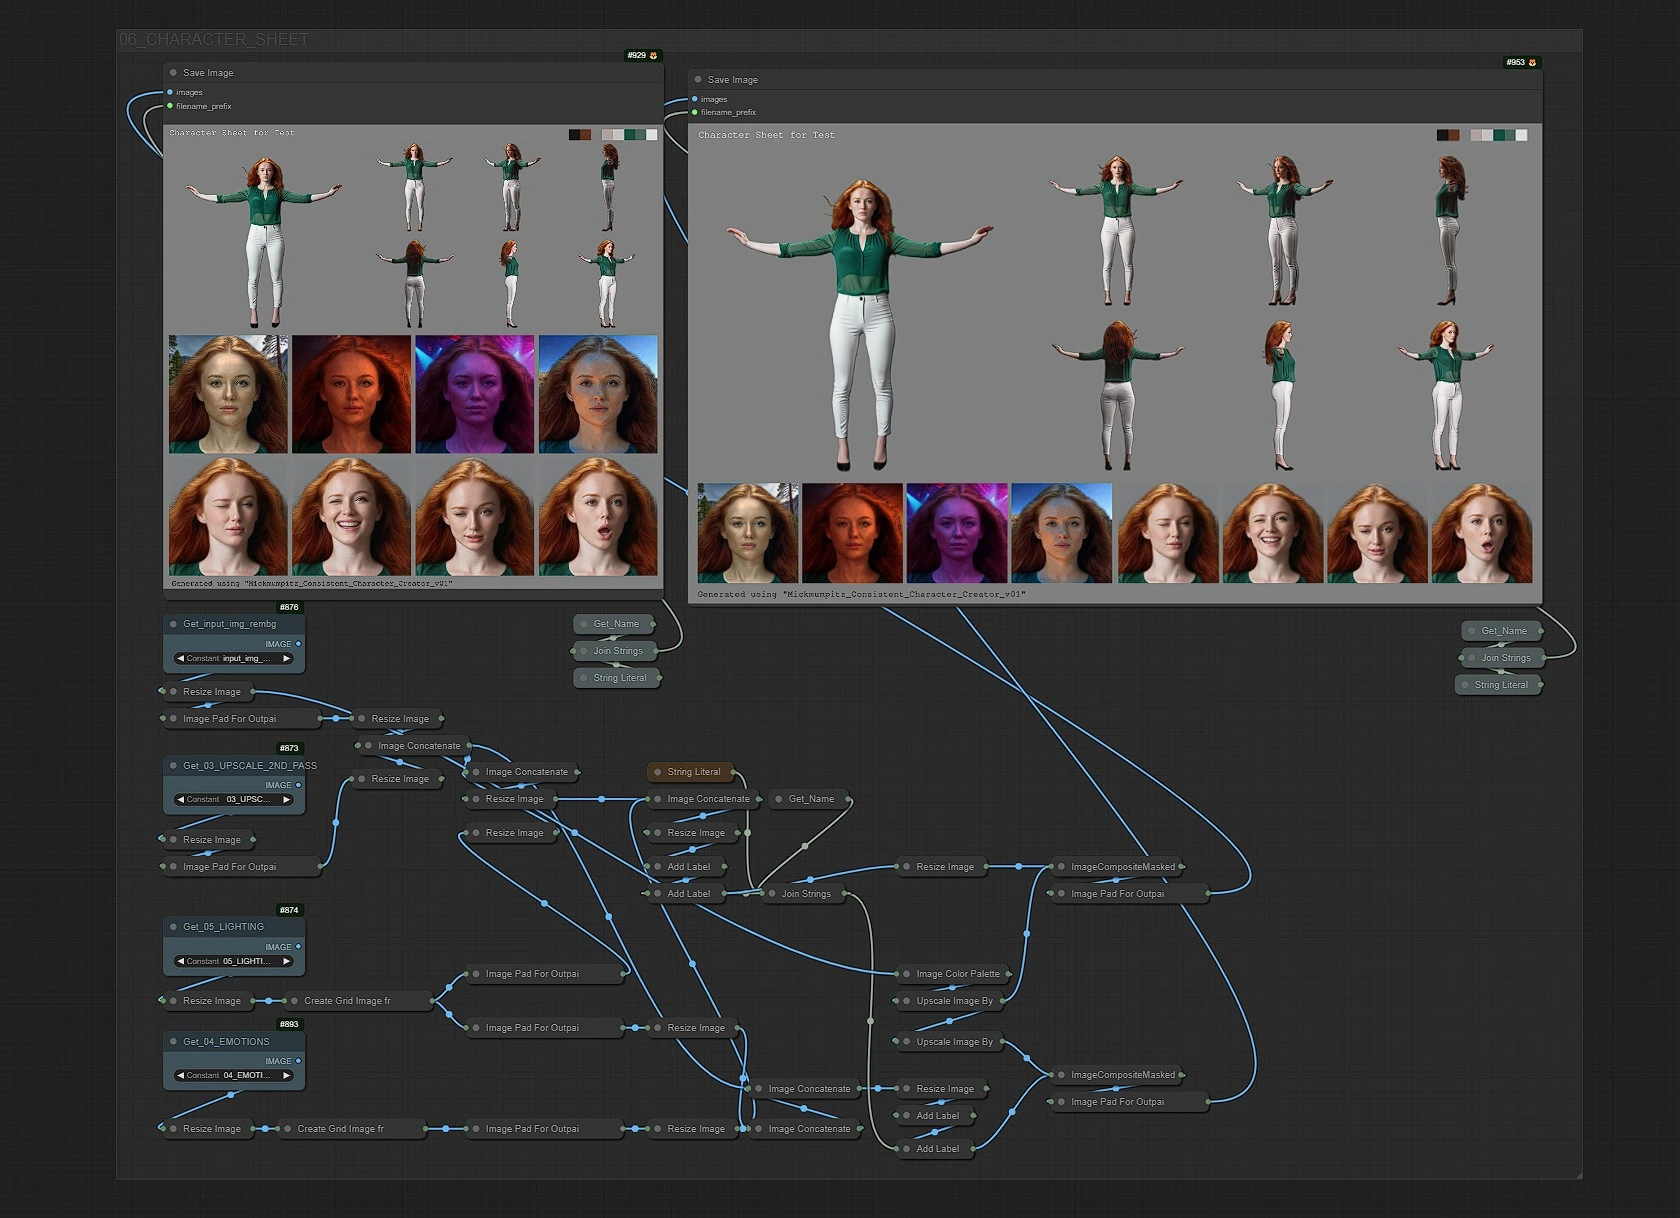1680x1218 pixels.
Task: Open the Constant 05_LIGHTI combo value
Action: pyautogui.click(x=234, y=961)
